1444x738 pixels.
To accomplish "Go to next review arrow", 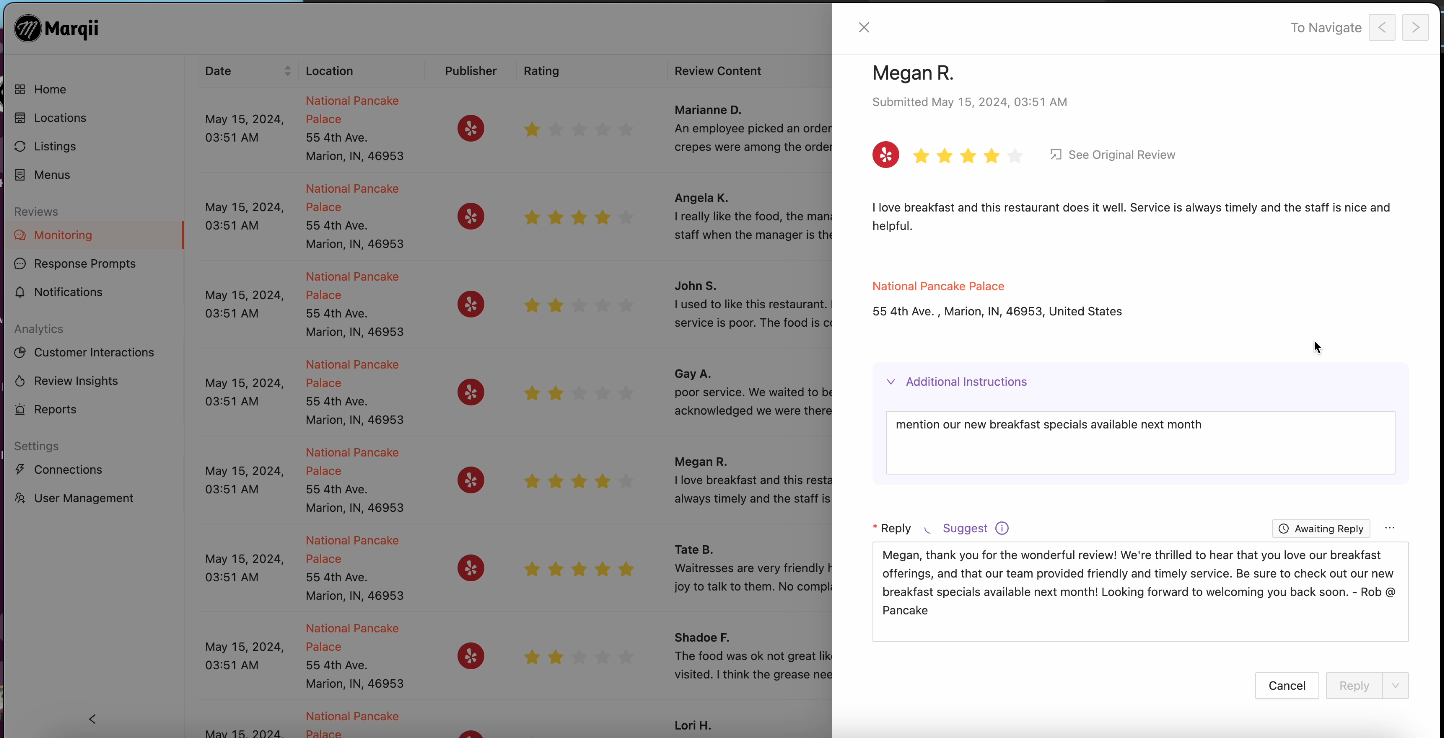I will tap(1415, 27).
